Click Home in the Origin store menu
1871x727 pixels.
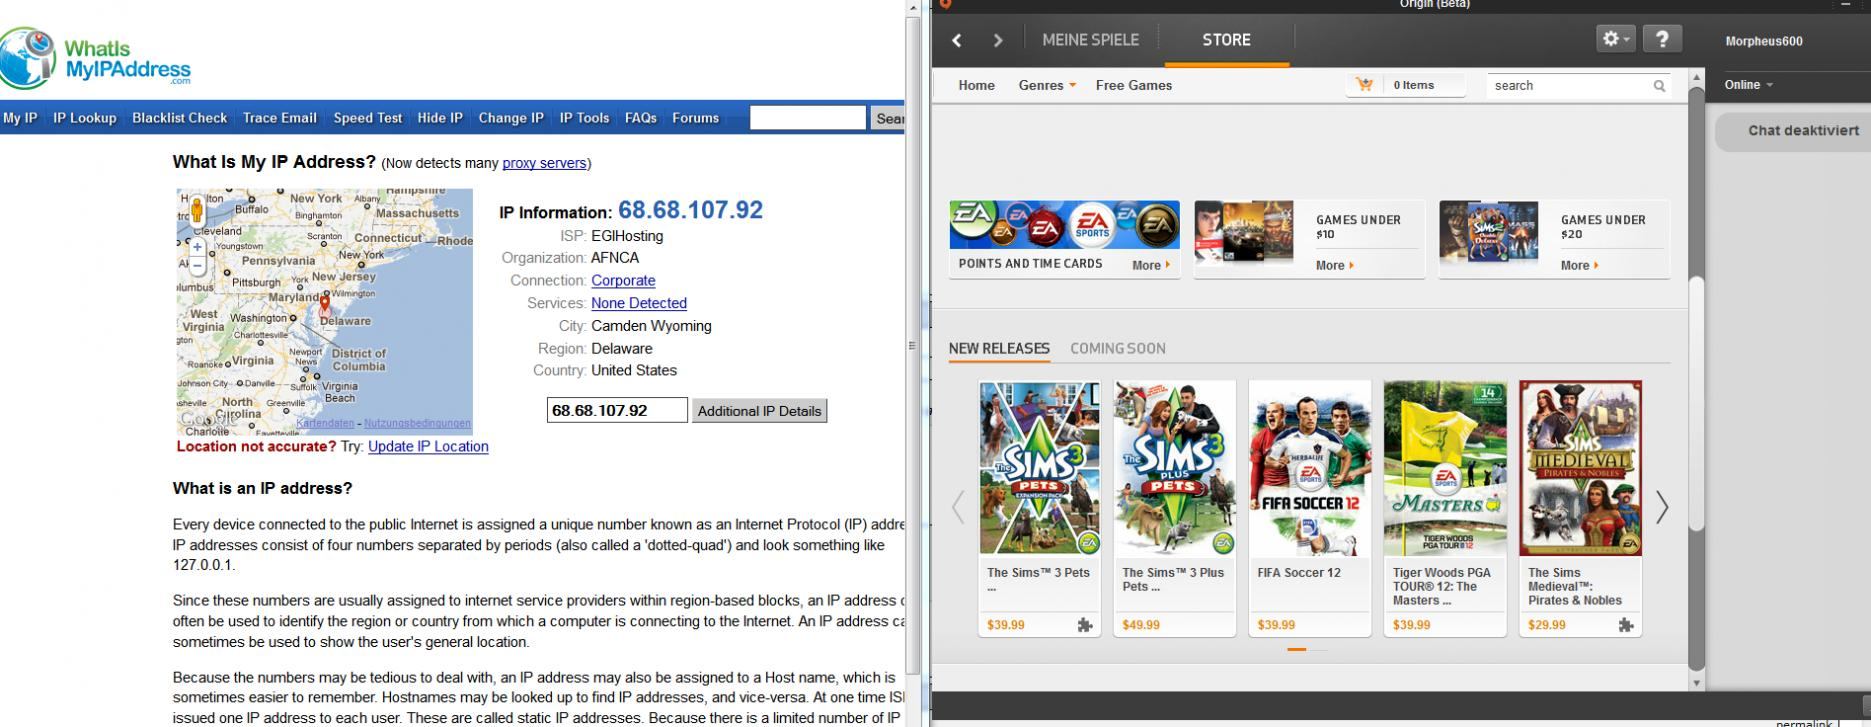(x=976, y=85)
